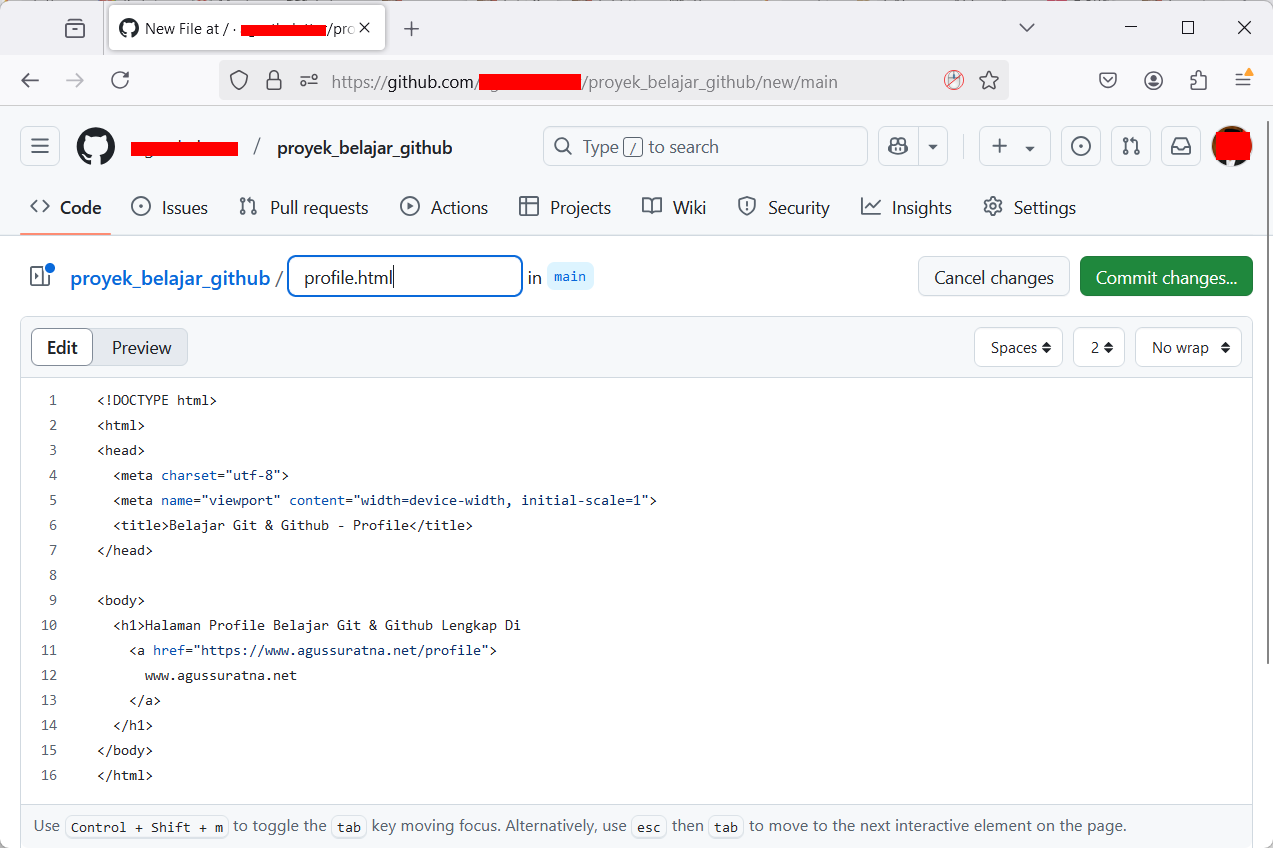Open the GitHub hamburger navigation menu
Screen dimensions: 1273x848
click(x=40, y=147)
